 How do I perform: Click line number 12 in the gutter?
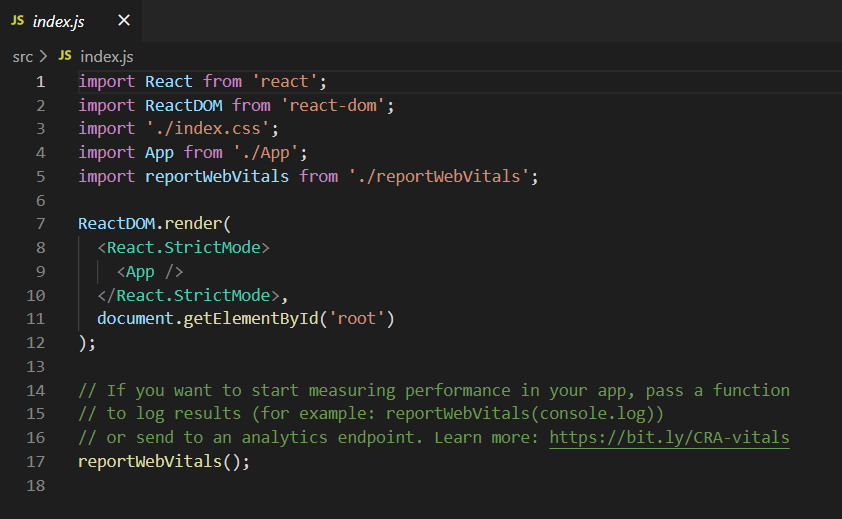tap(35, 342)
